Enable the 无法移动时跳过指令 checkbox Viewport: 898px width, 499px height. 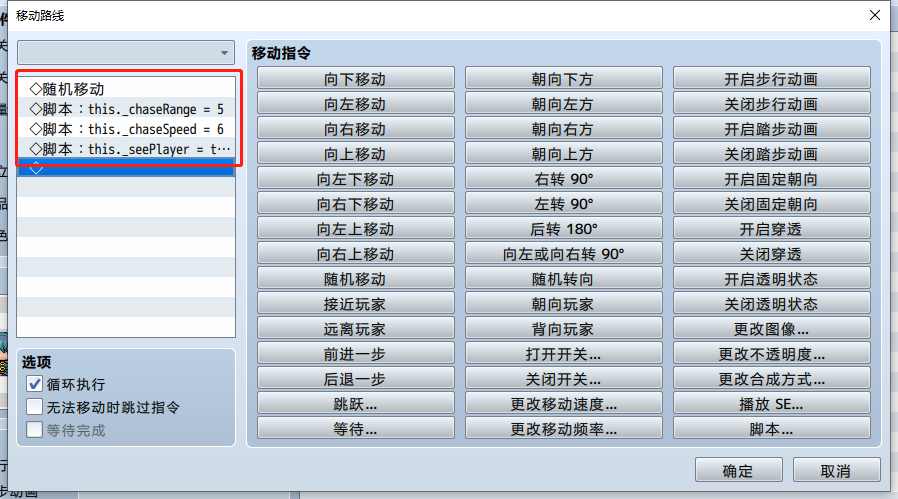click(x=34, y=407)
